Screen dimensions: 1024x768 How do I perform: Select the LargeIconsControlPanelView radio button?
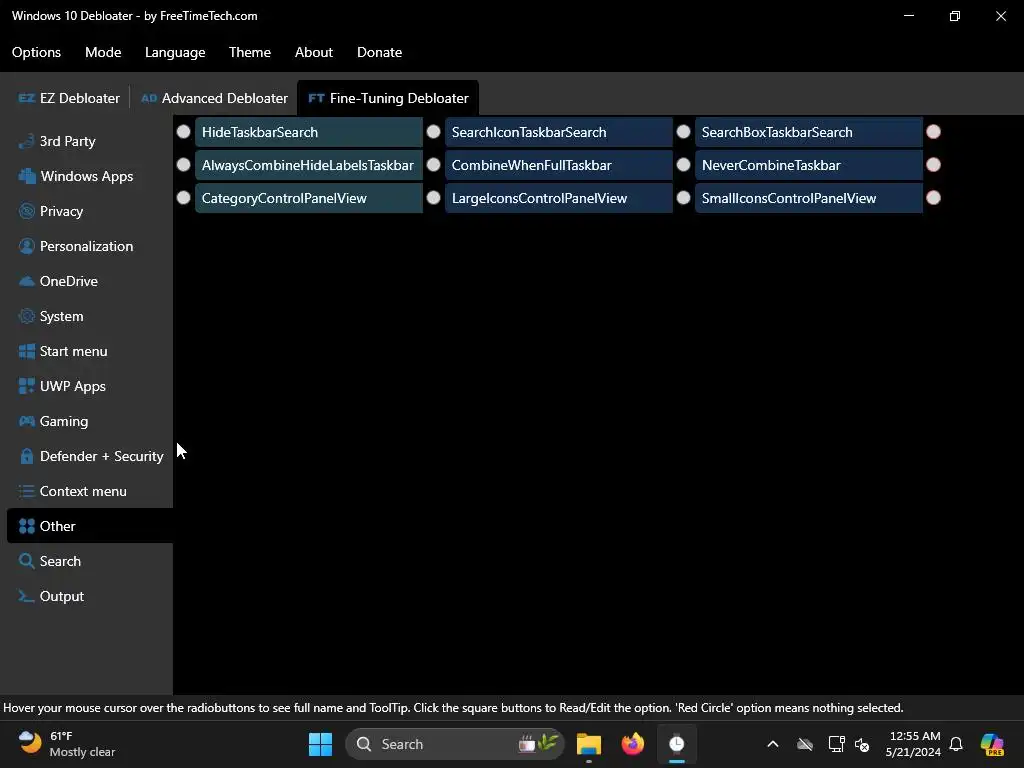(x=434, y=197)
